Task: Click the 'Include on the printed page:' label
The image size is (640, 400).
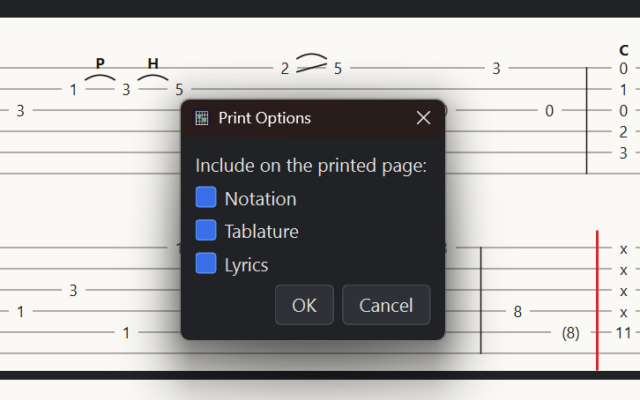Action: click(311, 166)
